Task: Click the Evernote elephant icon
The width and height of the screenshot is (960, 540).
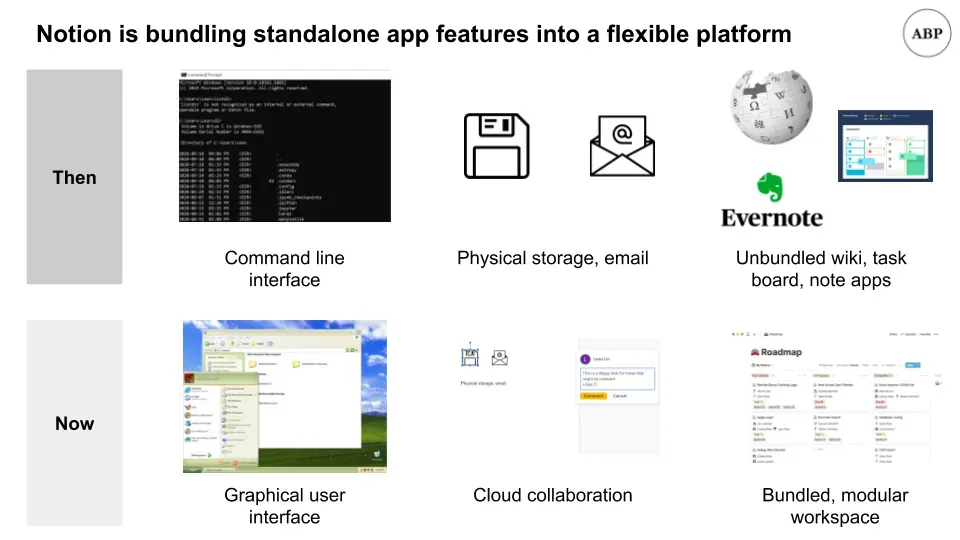Action: click(773, 188)
